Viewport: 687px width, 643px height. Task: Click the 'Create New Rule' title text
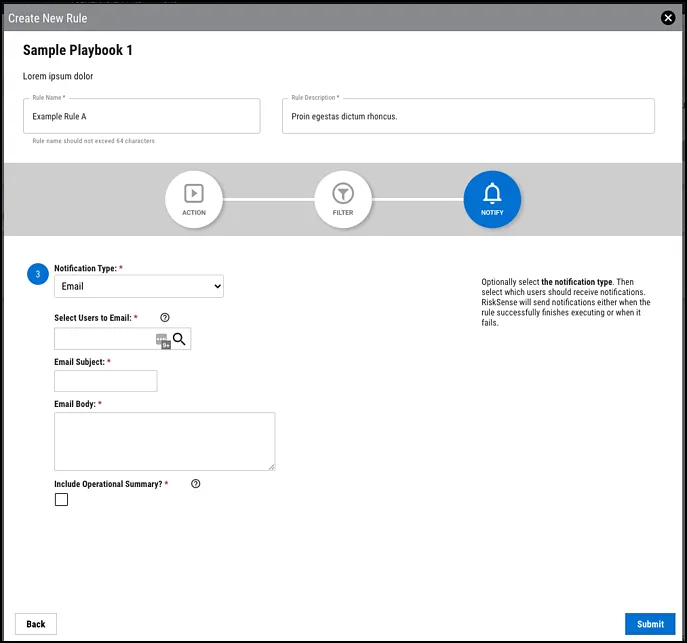tap(48, 18)
